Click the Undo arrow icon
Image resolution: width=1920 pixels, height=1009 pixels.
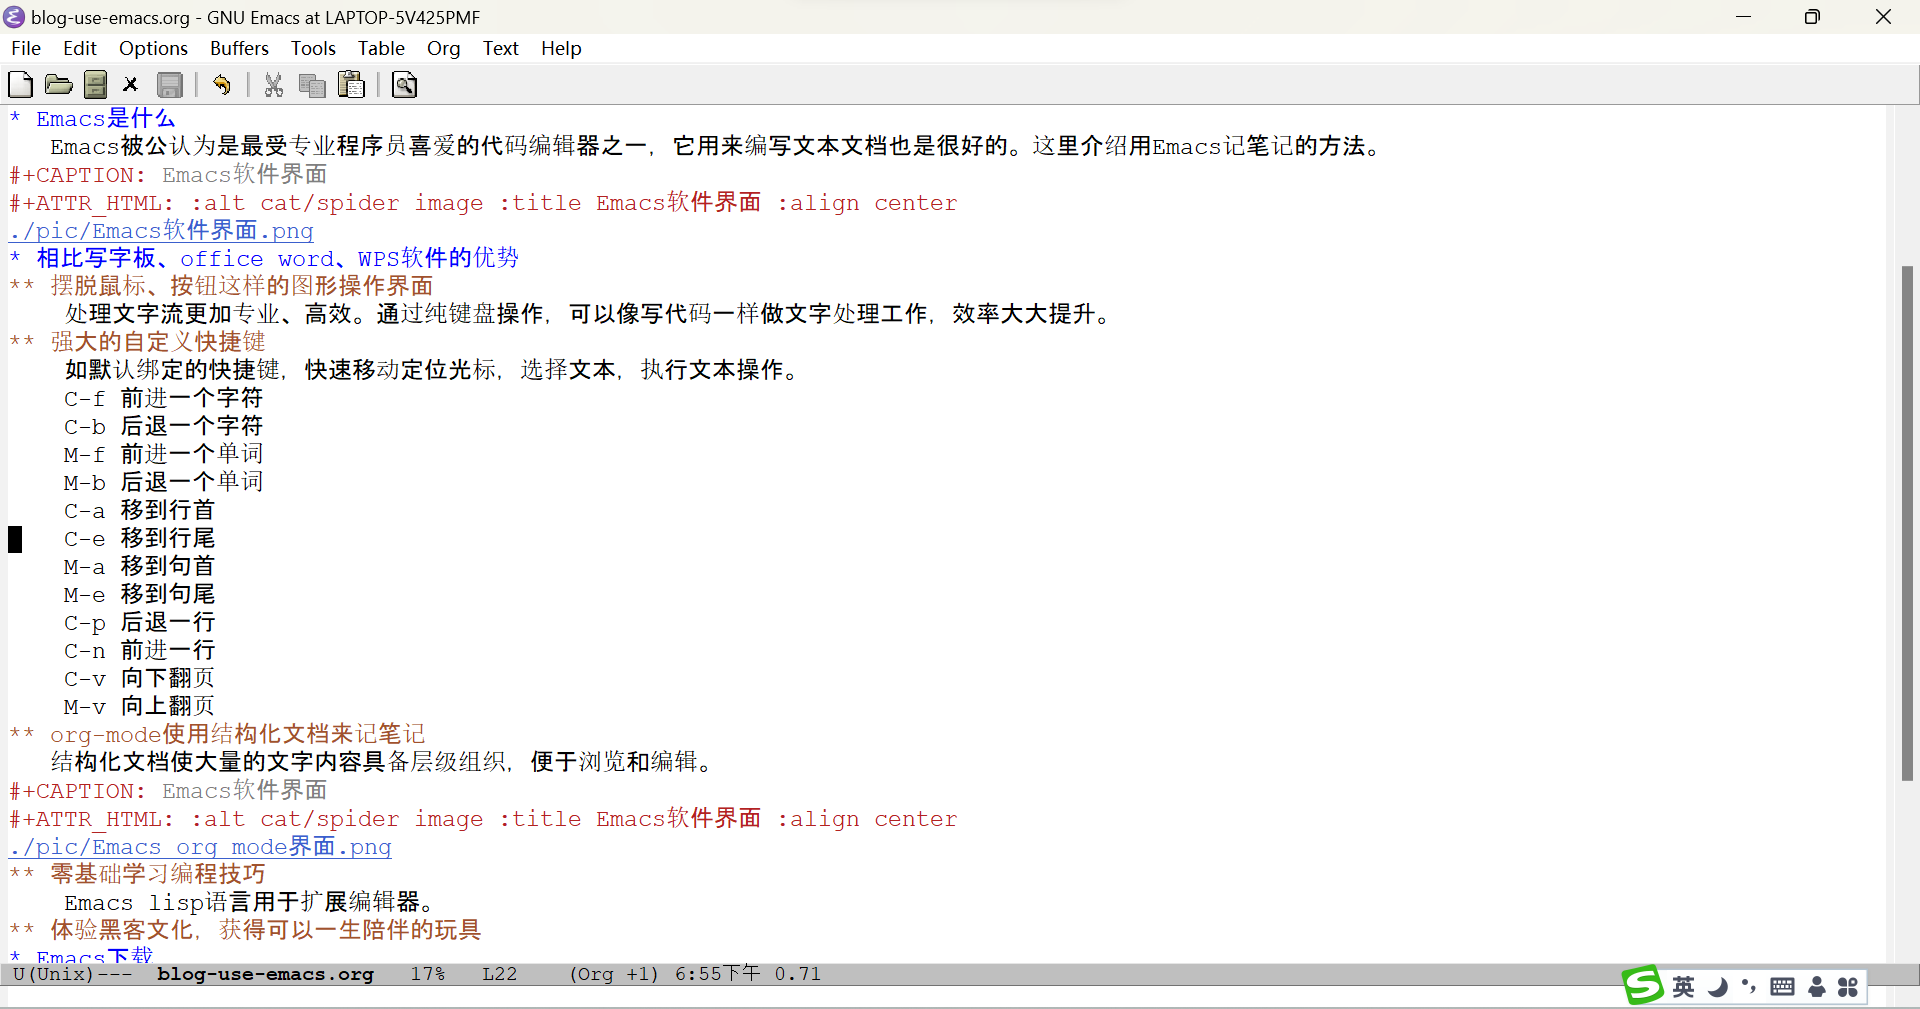pyautogui.click(x=222, y=85)
